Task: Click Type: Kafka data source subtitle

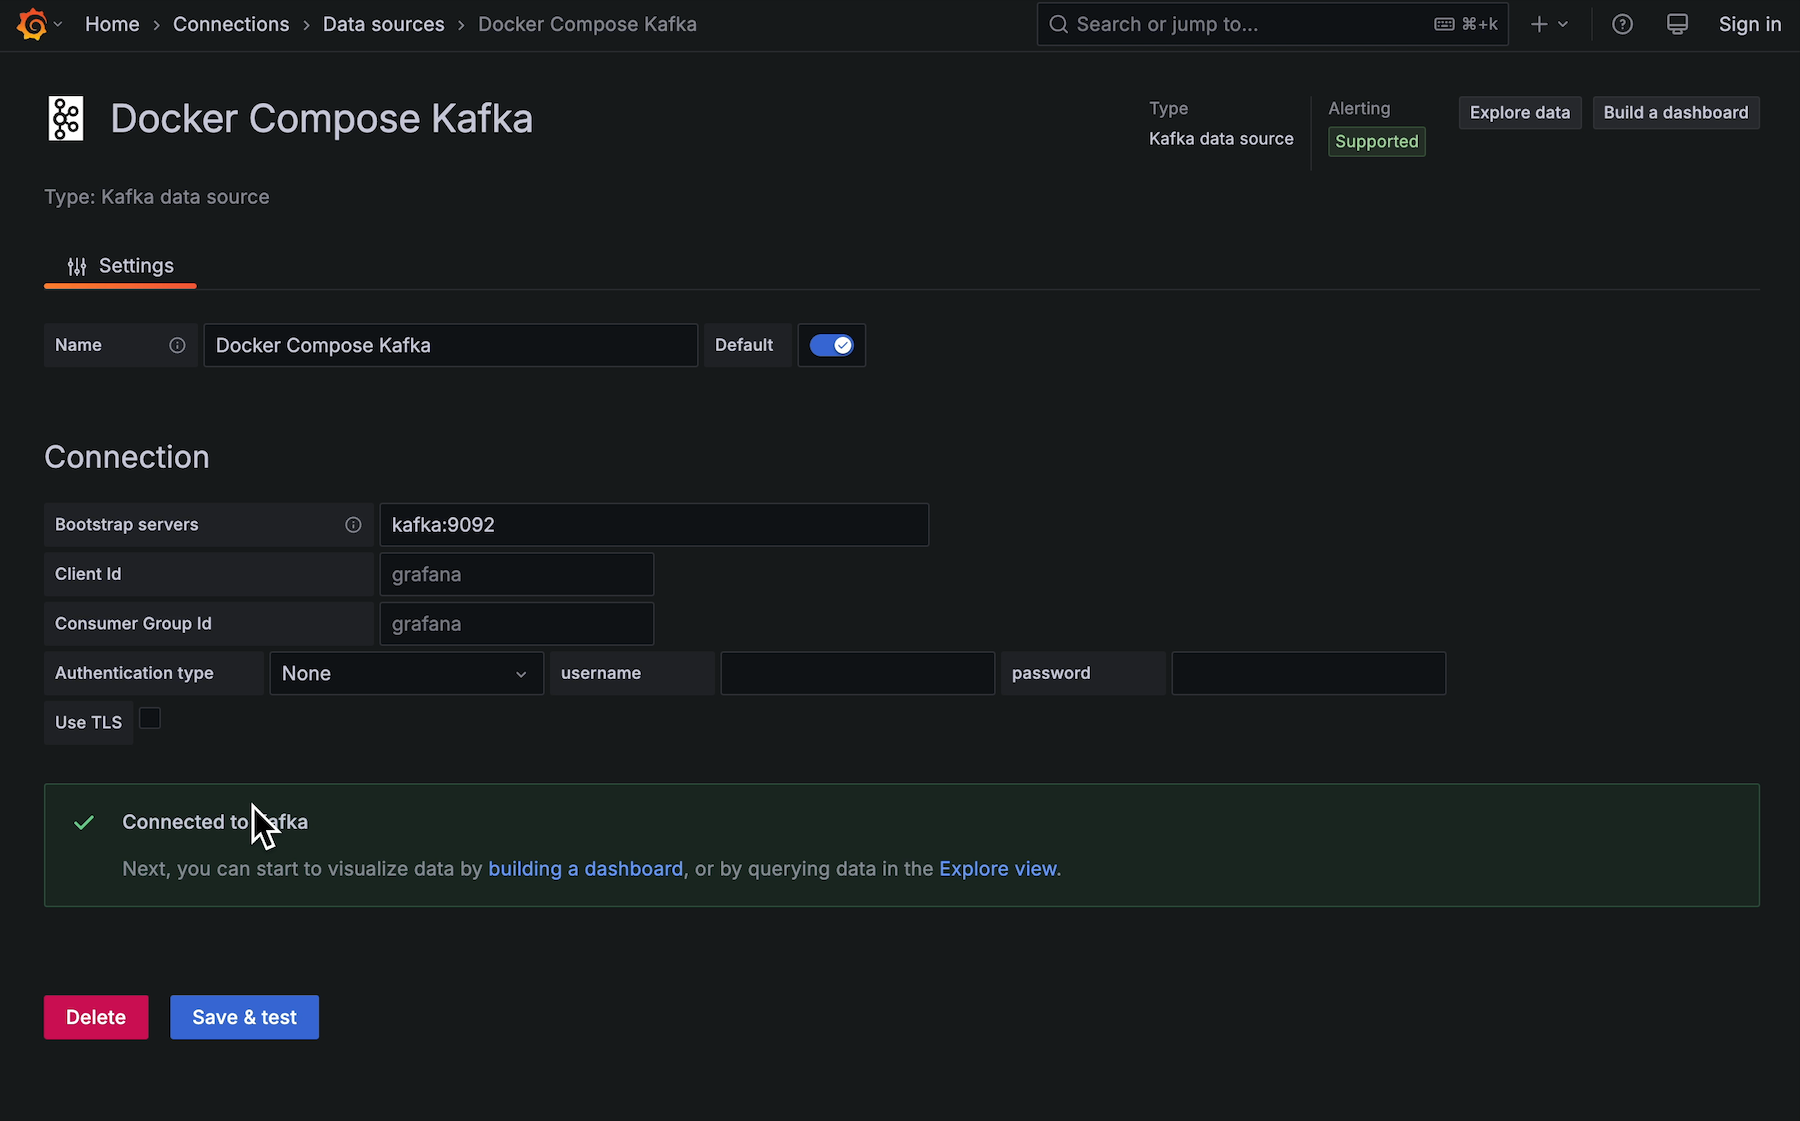Action: point(156,197)
